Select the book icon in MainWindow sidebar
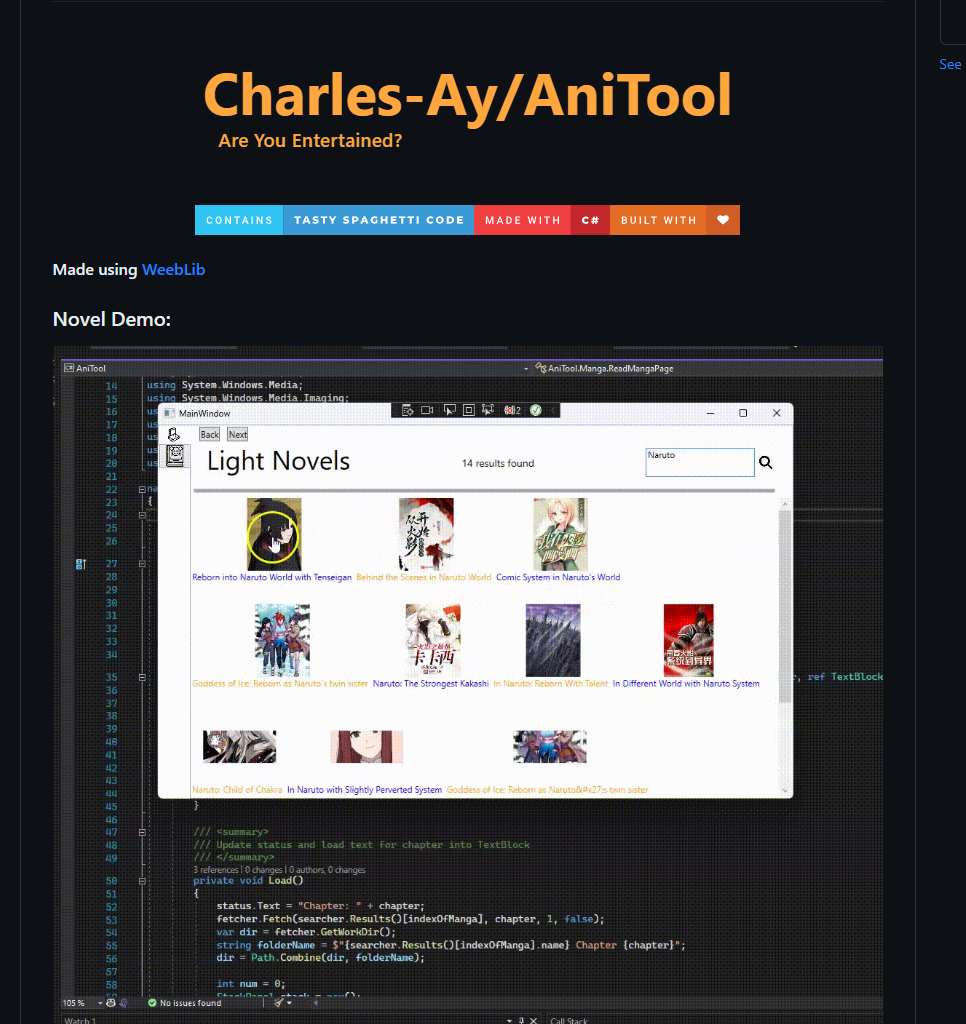Image resolution: width=966 pixels, height=1024 pixels. pos(176,455)
